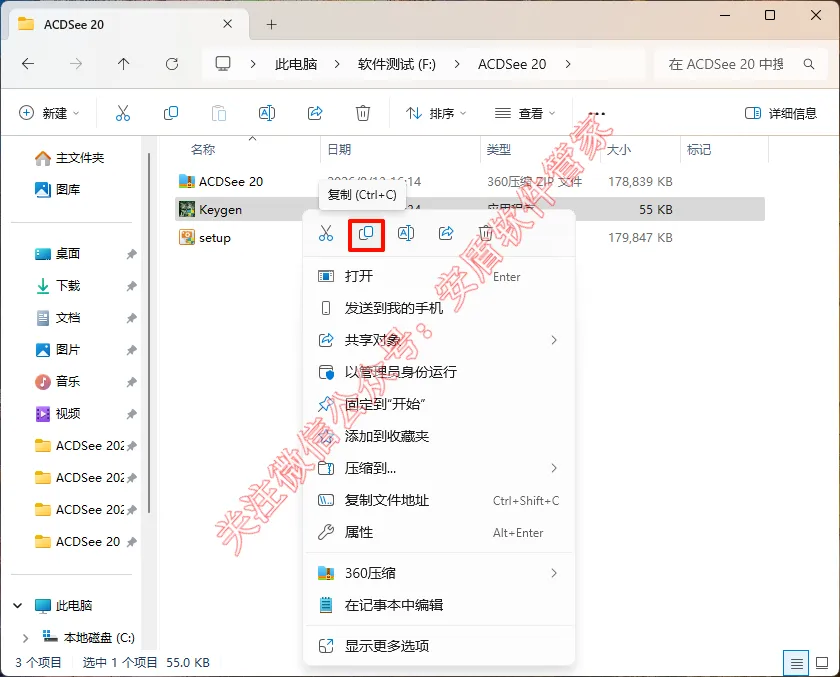Open the New dropdown menu
840x677 pixels.
pyautogui.click(x=49, y=113)
